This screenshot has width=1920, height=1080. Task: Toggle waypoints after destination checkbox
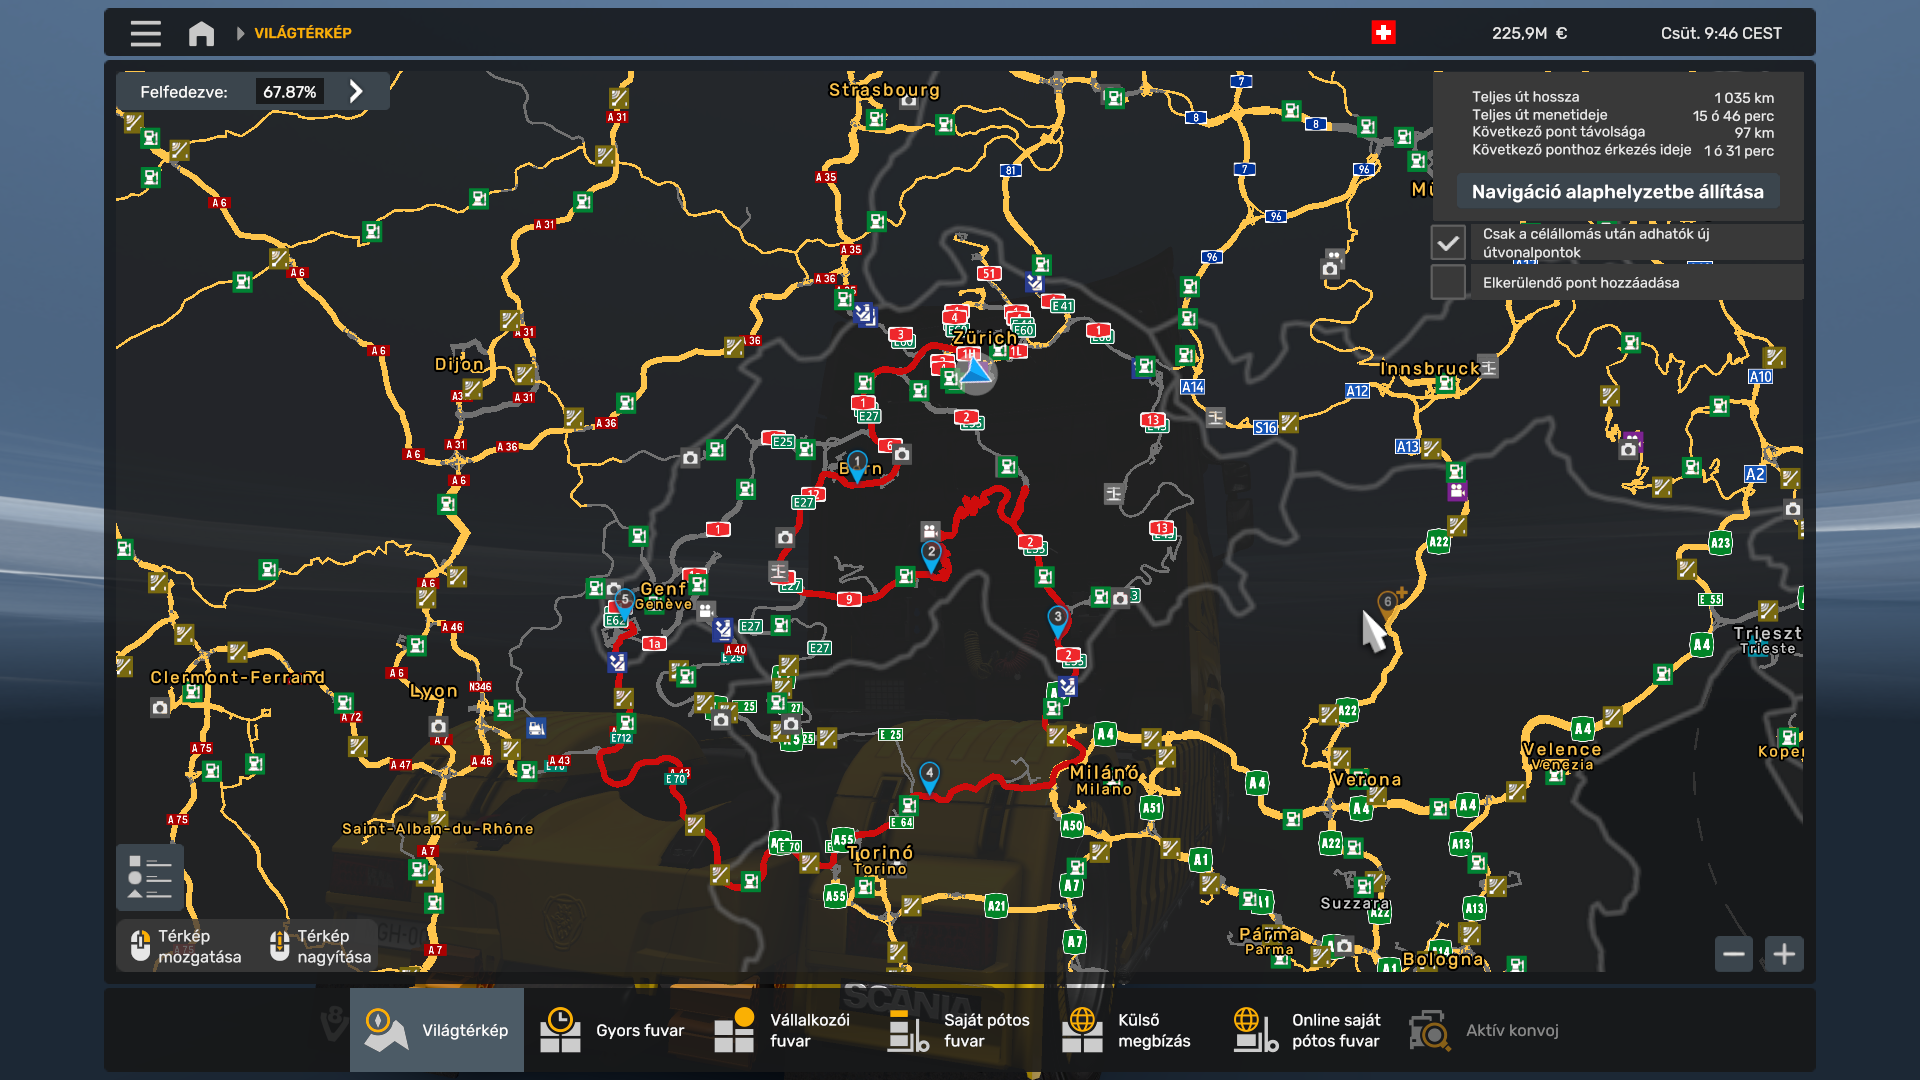pyautogui.click(x=1447, y=242)
